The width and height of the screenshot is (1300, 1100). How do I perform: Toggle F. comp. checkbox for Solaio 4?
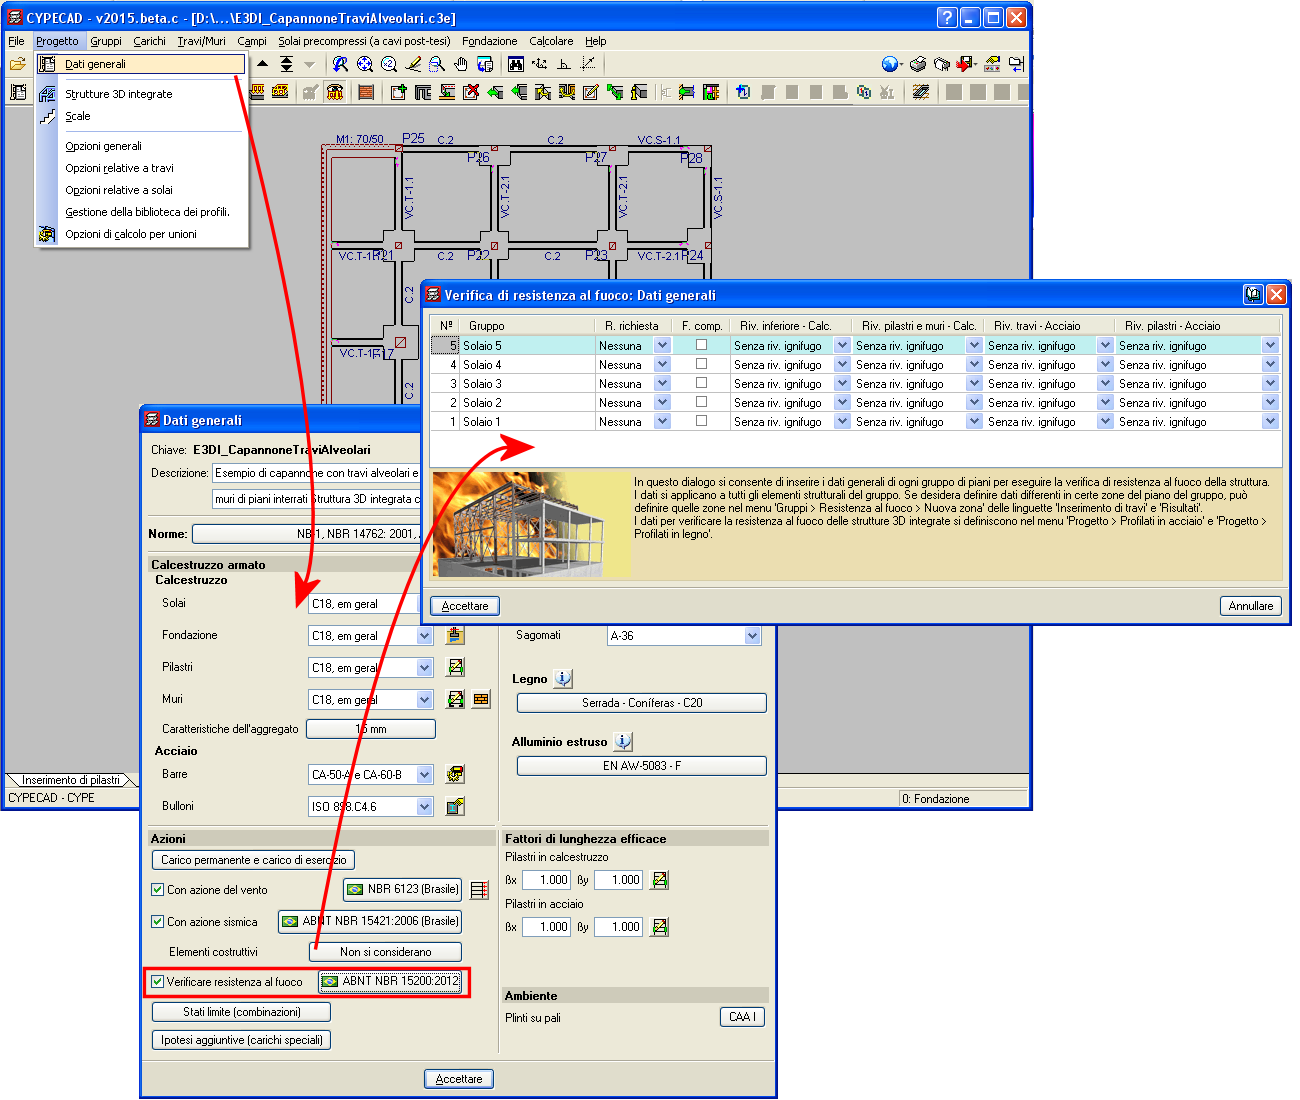(701, 364)
